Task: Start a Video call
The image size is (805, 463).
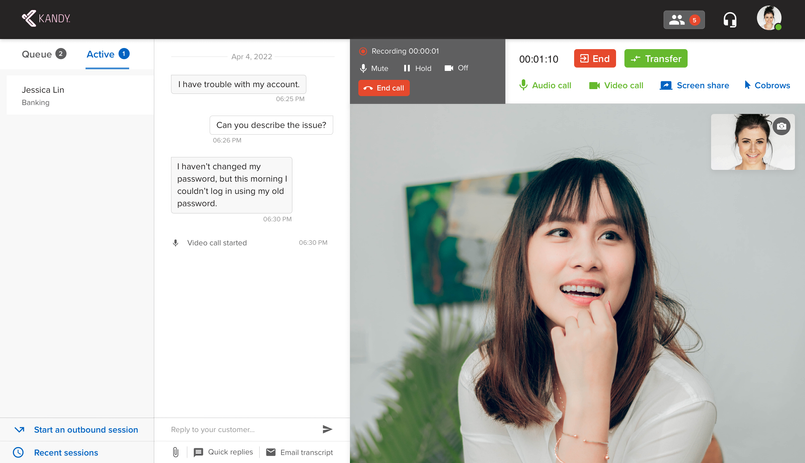Action: (x=616, y=85)
